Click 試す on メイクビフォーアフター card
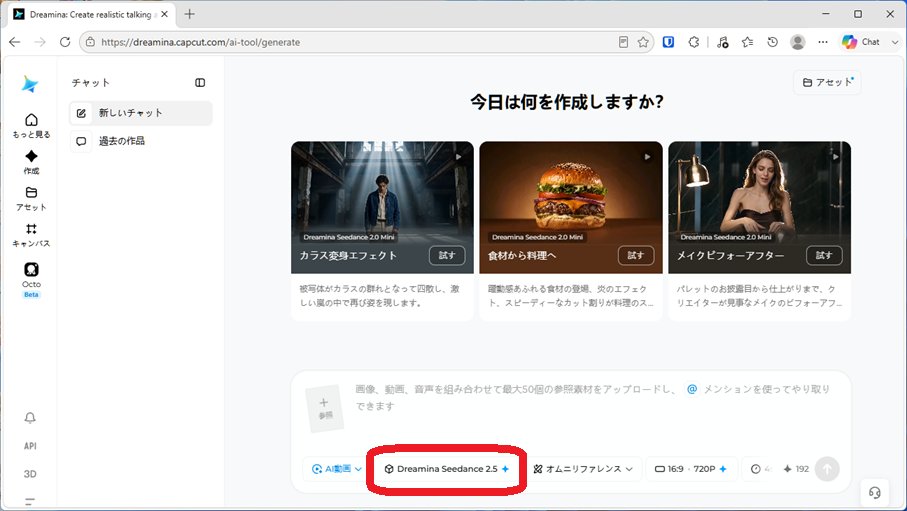Viewport: 907px width, 511px height. pyautogui.click(x=824, y=255)
